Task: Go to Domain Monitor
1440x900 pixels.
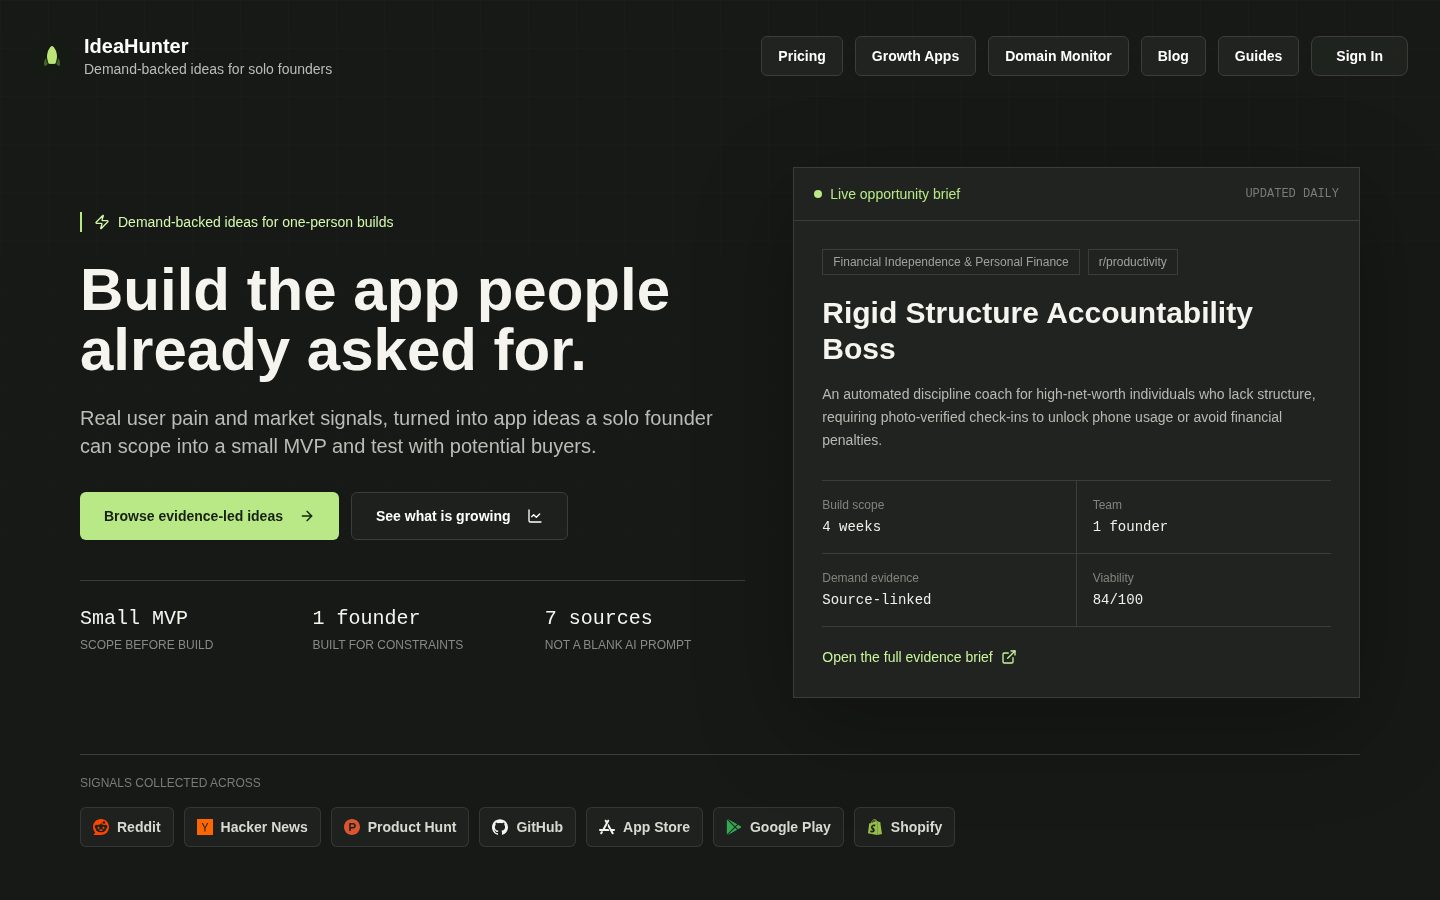Action: [x=1058, y=56]
